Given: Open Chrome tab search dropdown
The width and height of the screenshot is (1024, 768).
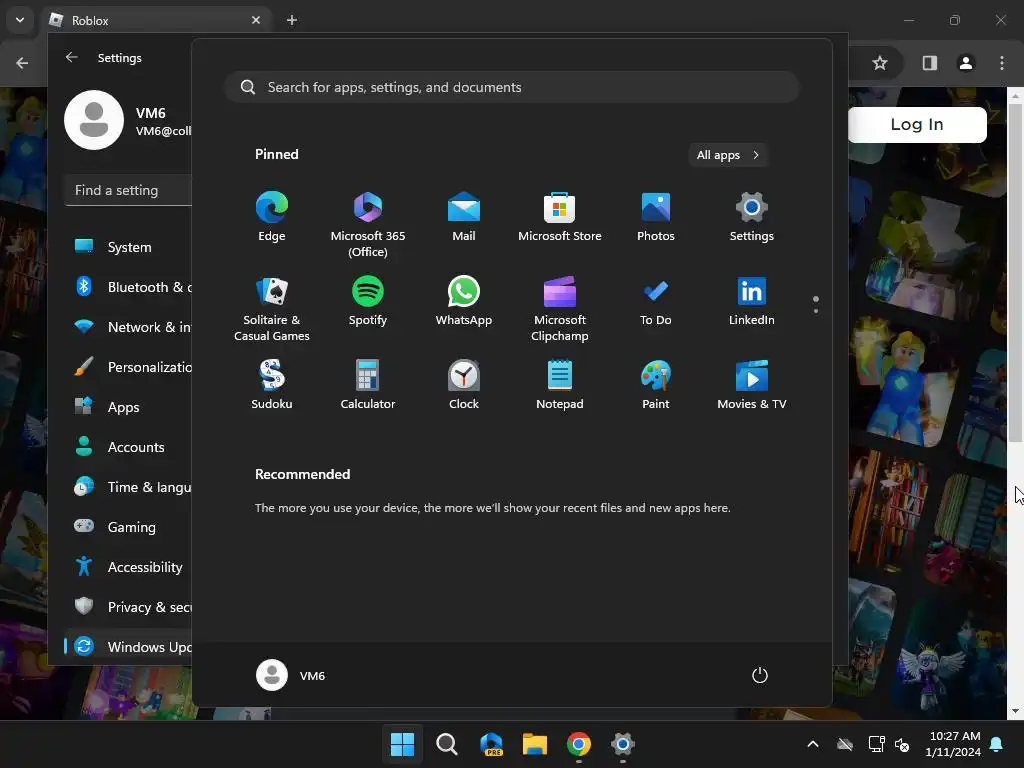Looking at the screenshot, I should click(x=20, y=20).
